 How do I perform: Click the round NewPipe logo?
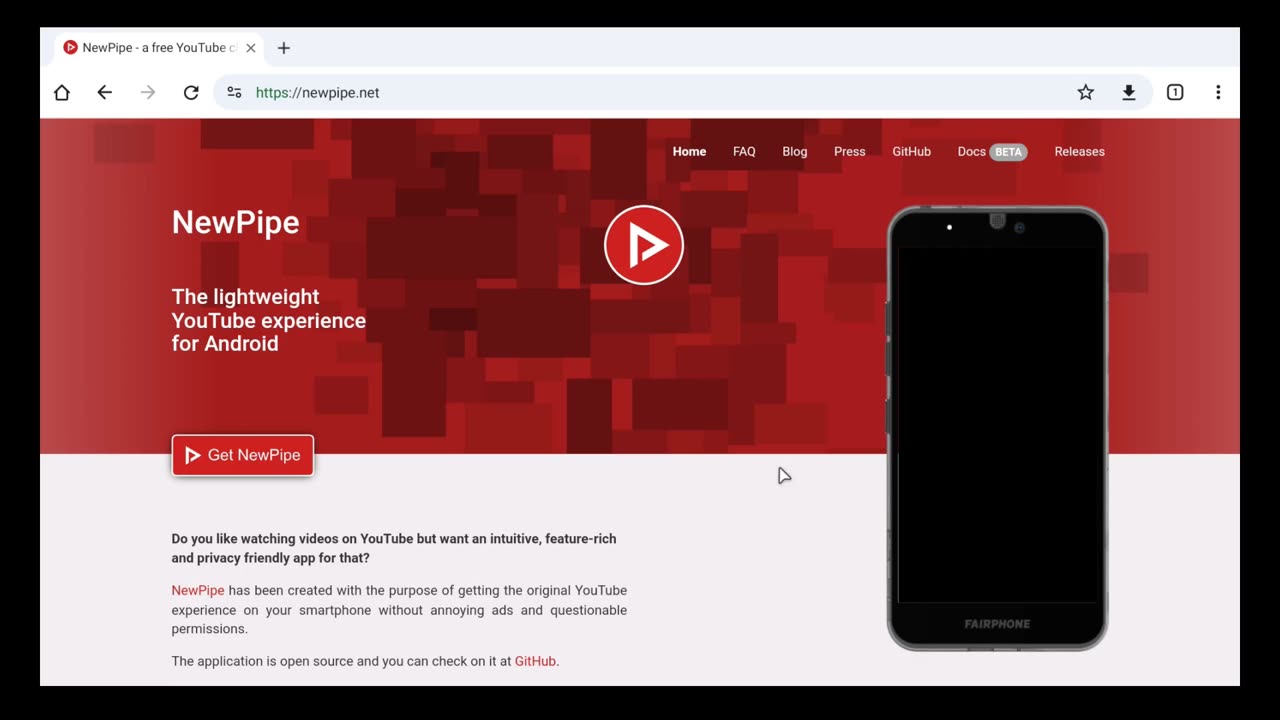point(644,245)
